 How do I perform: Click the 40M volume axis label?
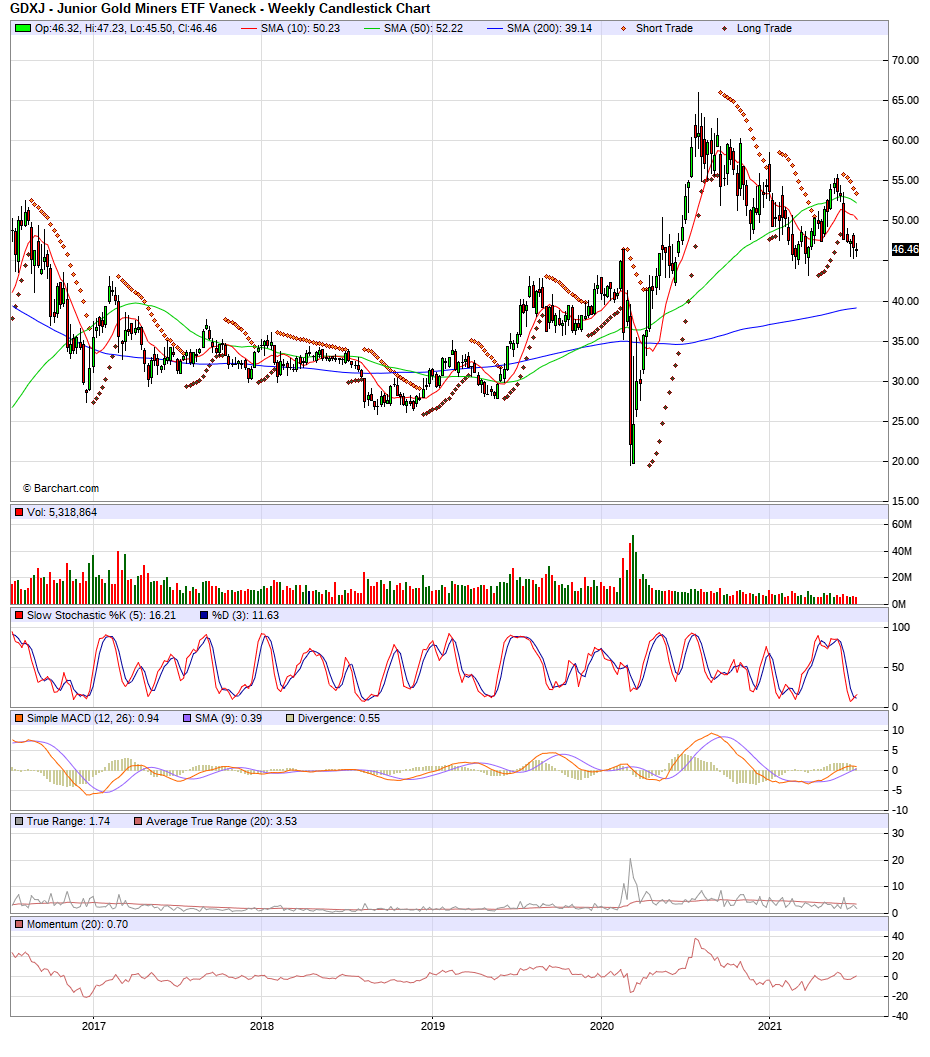902,551
